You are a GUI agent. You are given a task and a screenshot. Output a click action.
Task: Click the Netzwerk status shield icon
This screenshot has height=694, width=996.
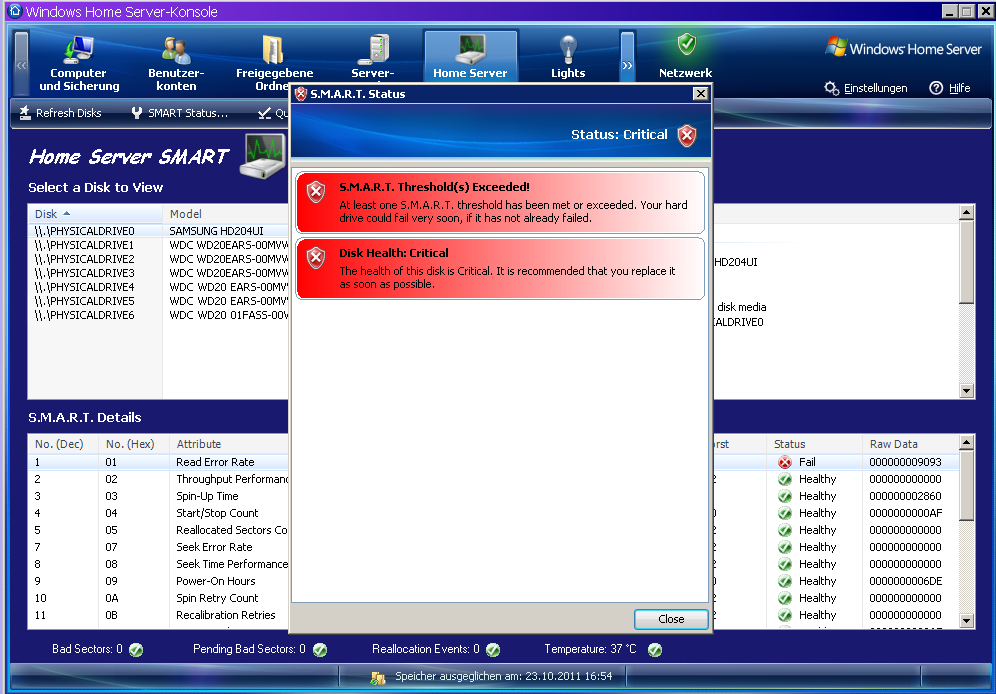[x=687, y=44]
